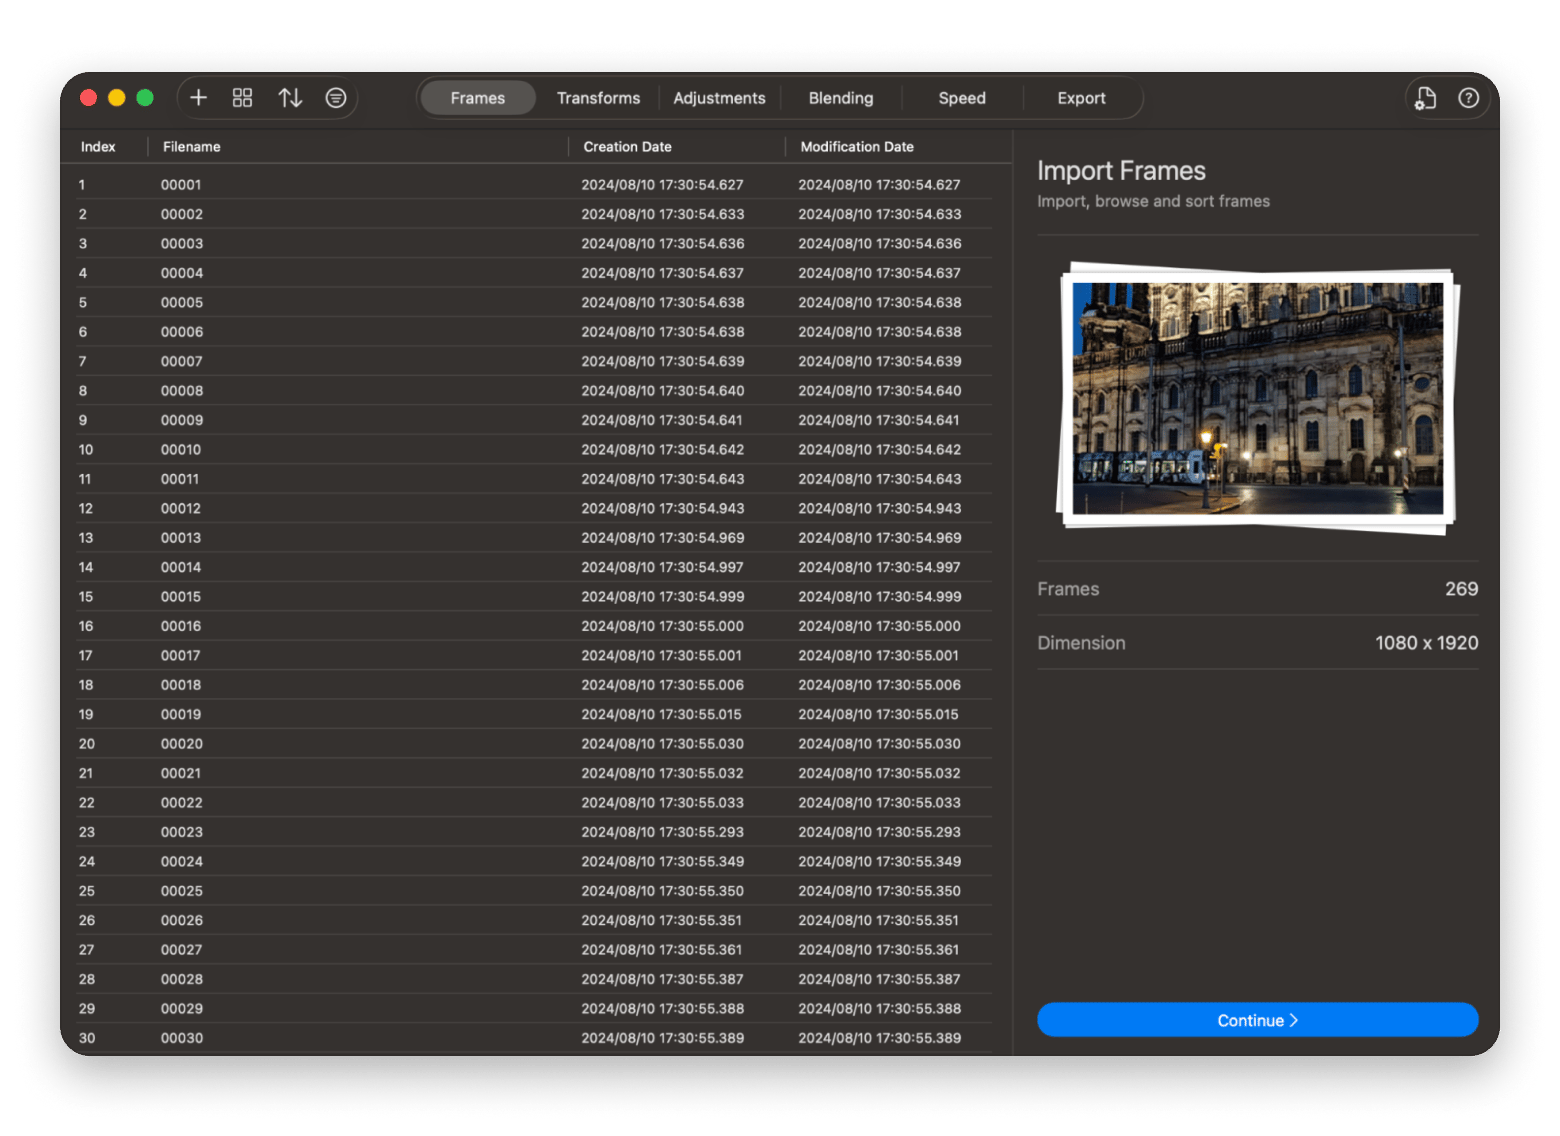Click the blue Continue button
This screenshot has height=1136, width=1560.
(1257, 1020)
